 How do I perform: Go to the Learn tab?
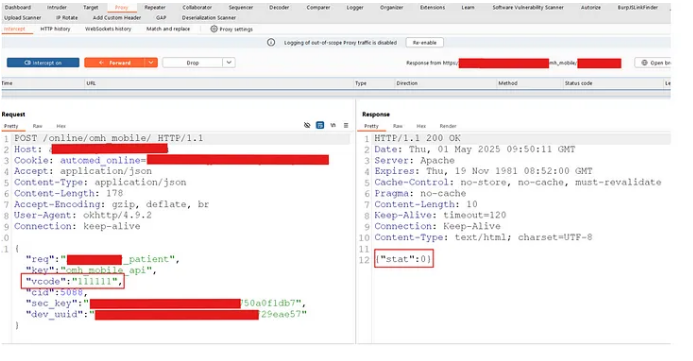tap(468, 8)
